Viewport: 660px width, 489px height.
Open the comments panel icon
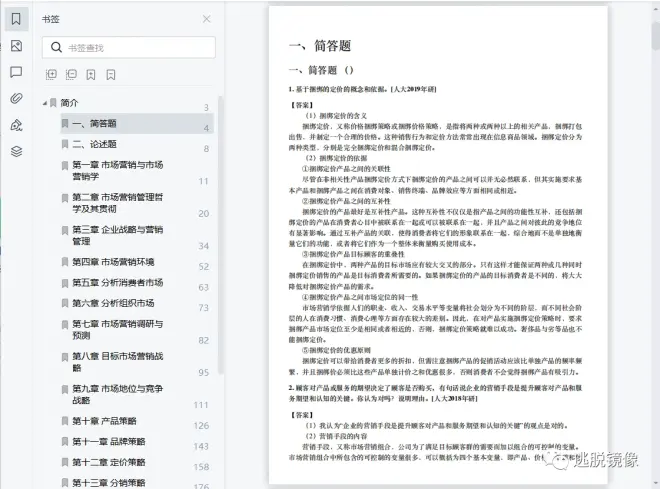pos(16,72)
